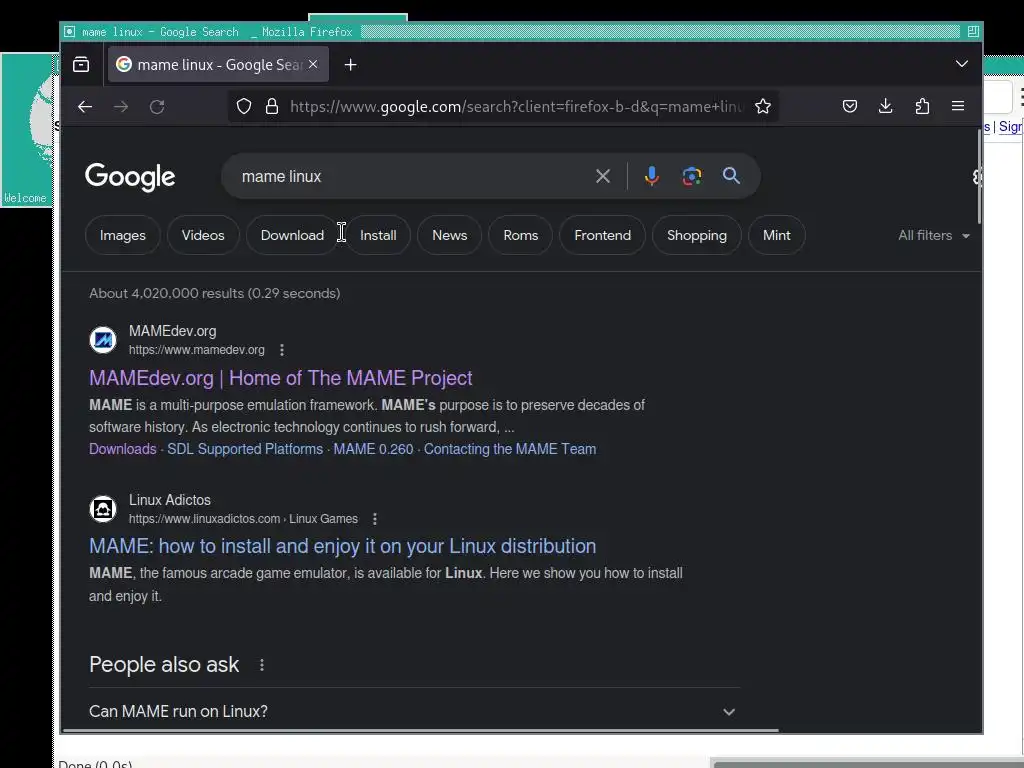Open the MAME 0.260 sitelink
Image resolution: width=1024 pixels, height=768 pixels.
(374, 449)
